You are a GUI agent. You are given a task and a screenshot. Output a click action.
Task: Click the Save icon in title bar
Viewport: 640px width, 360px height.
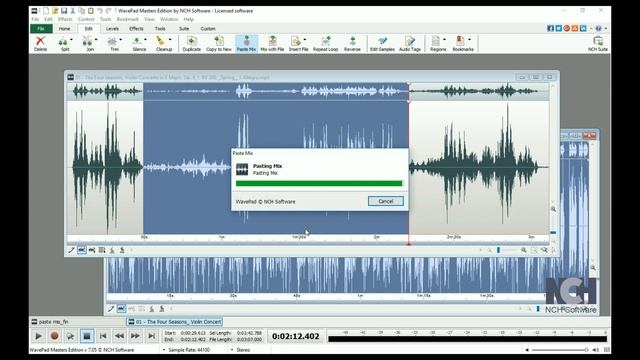(x=64, y=11)
